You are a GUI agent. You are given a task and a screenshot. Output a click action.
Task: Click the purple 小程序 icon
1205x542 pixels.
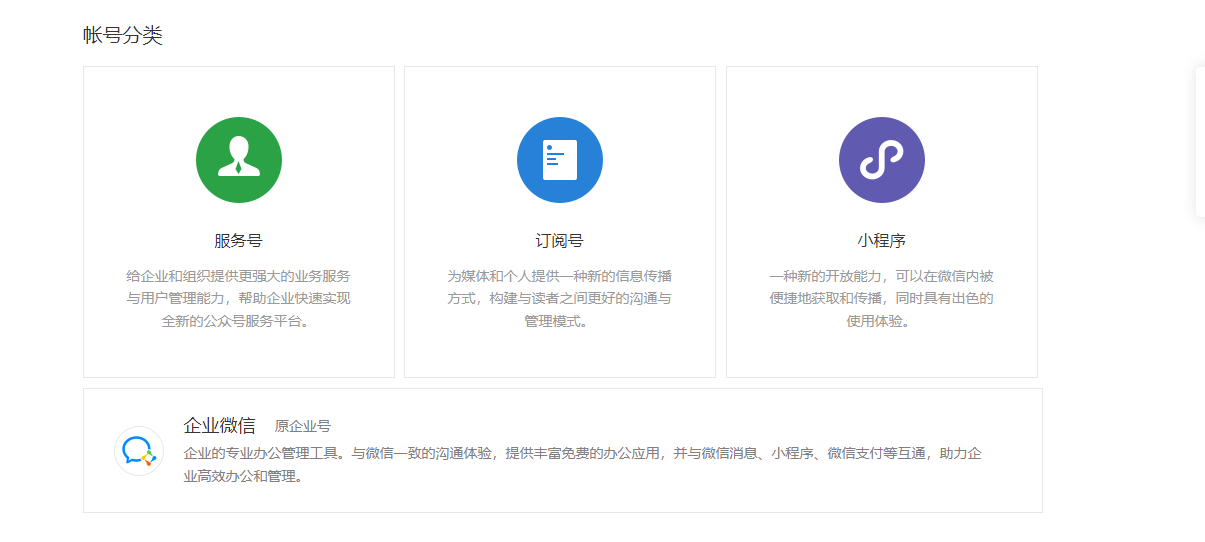pyautogui.click(x=882, y=160)
